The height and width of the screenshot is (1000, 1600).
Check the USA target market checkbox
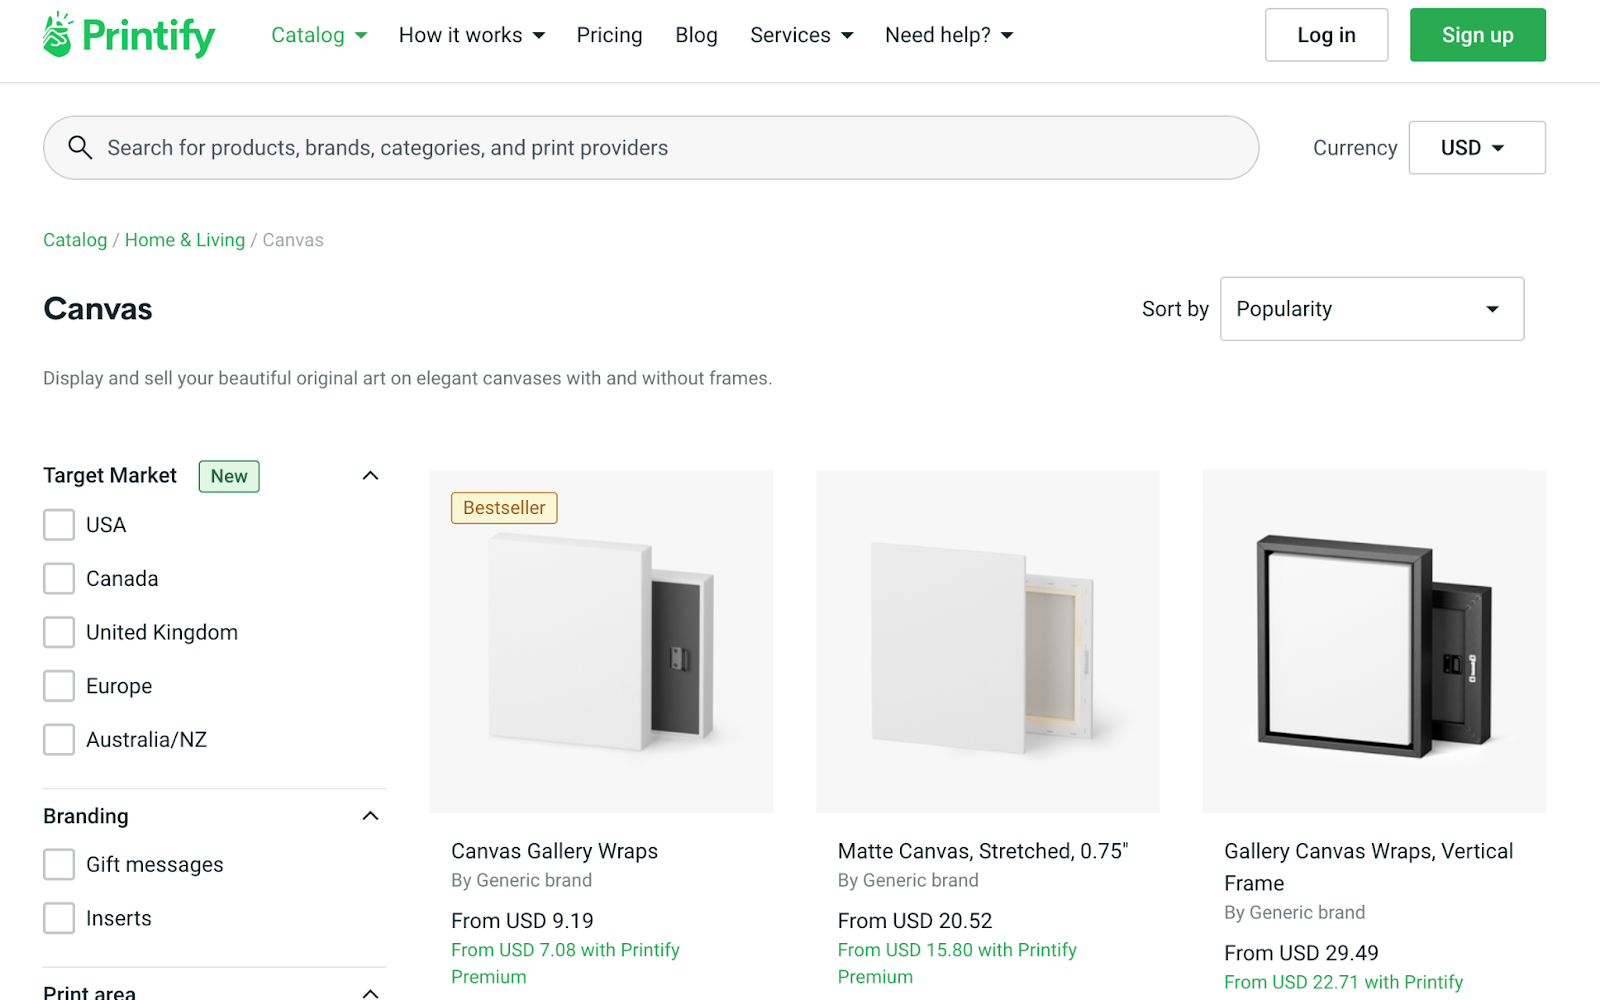tap(58, 524)
